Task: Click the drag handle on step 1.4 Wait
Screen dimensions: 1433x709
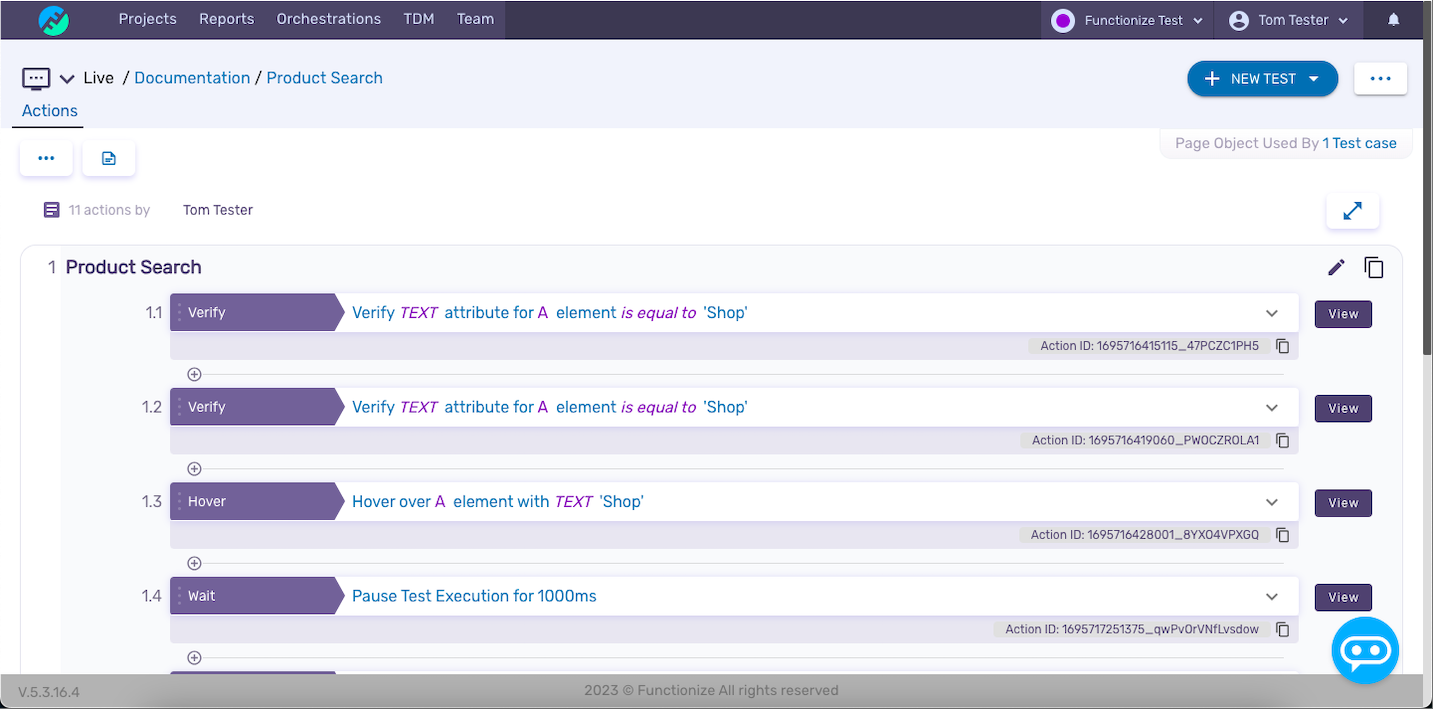Action: 179,596
